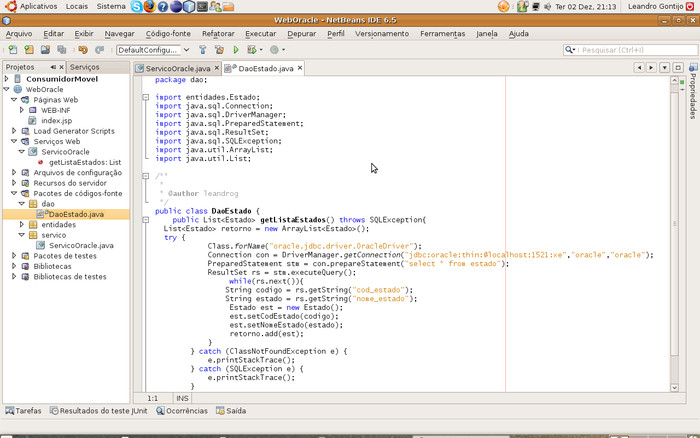Open the Tarefas window button
Viewport: 700px width, 438px height.
pyautogui.click(x=23, y=411)
